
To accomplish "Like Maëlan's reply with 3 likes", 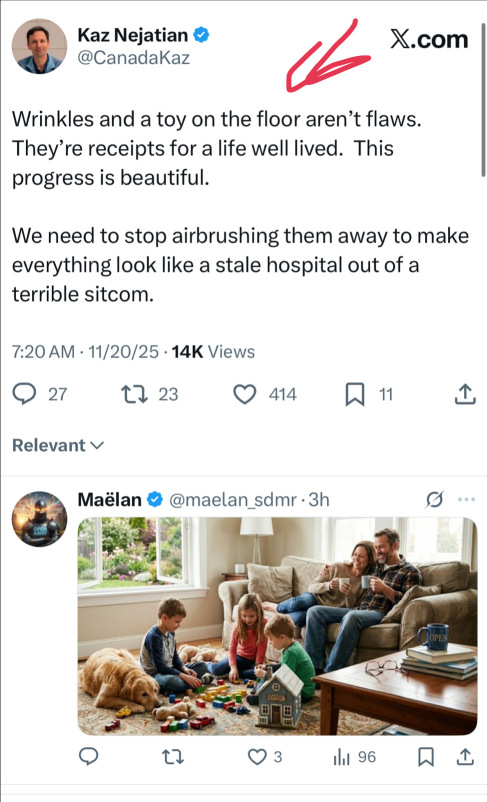I will (x=257, y=756).
